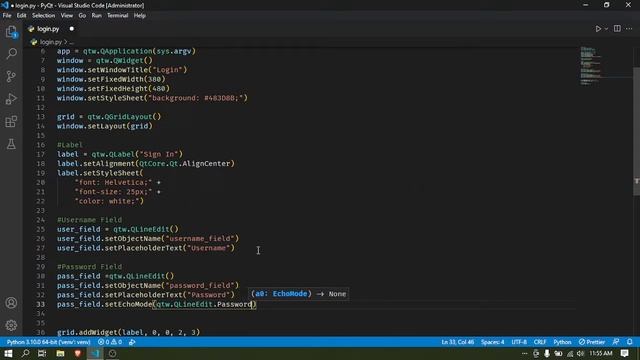Expand the breadcrumb ellipsis after login.py

(72, 42)
